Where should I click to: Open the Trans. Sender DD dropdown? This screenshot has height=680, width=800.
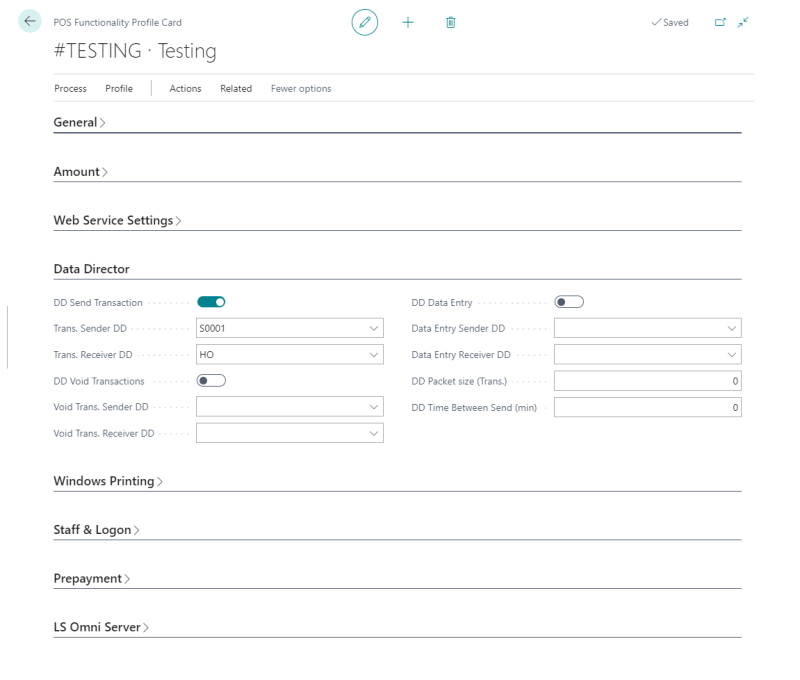pyautogui.click(x=374, y=328)
